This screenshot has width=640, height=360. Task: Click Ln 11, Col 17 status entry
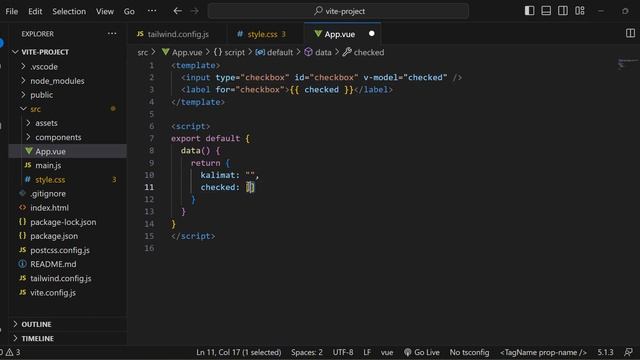(239, 352)
